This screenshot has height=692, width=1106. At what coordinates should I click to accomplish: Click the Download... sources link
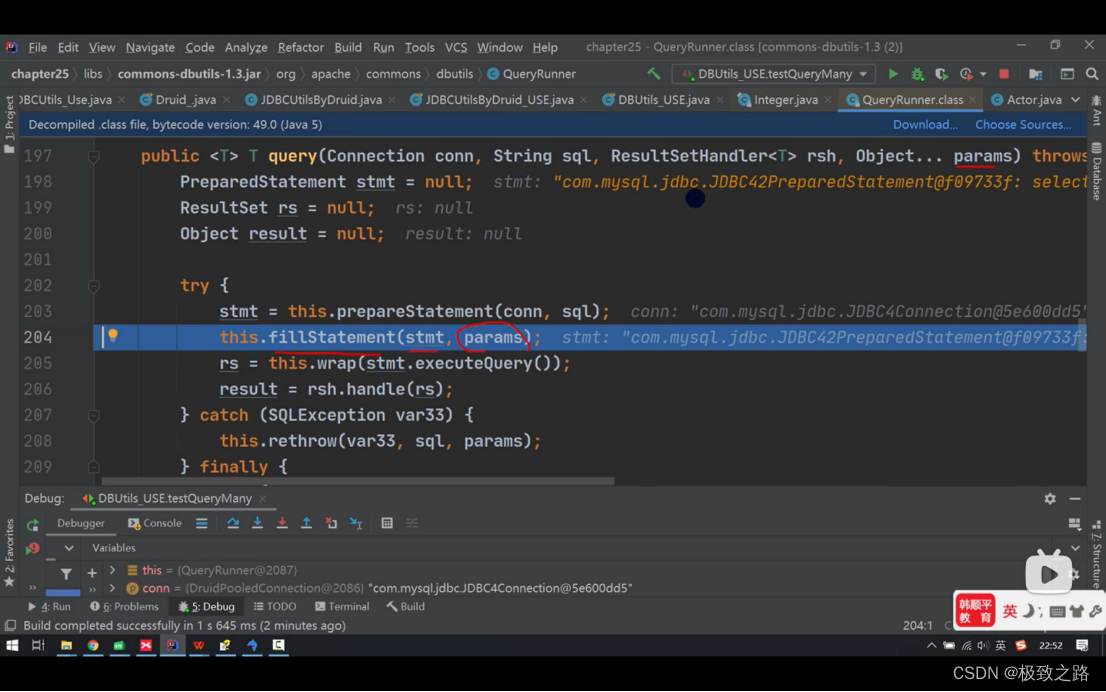925,125
